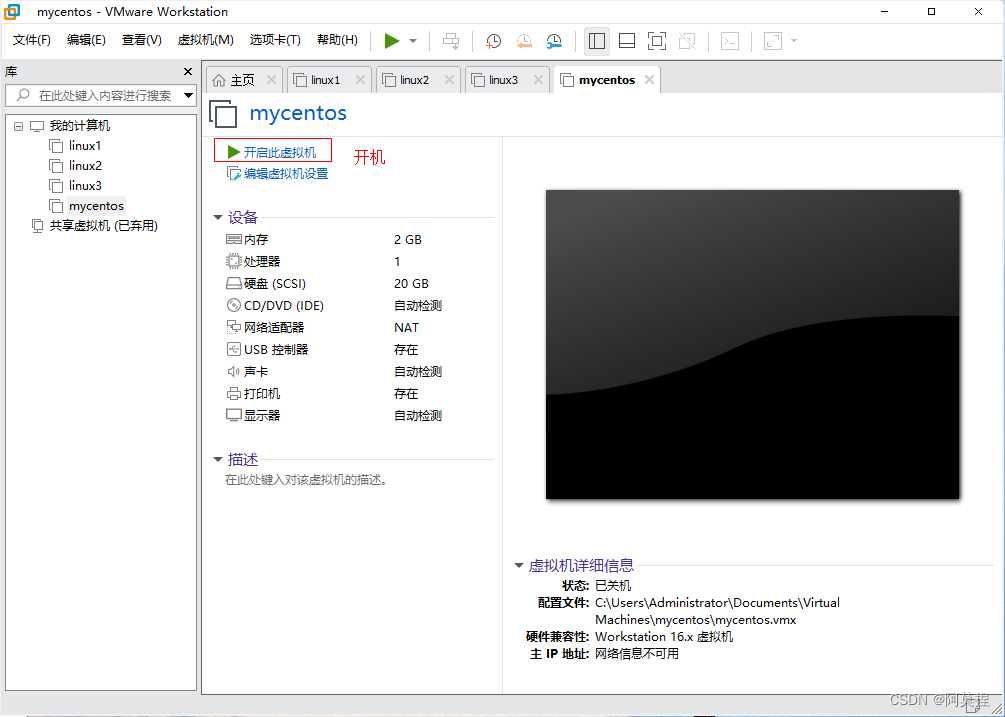Image resolution: width=1005 pixels, height=717 pixels.
Task: Open the 帮助(H) menu
Action: tap(337, 40)
